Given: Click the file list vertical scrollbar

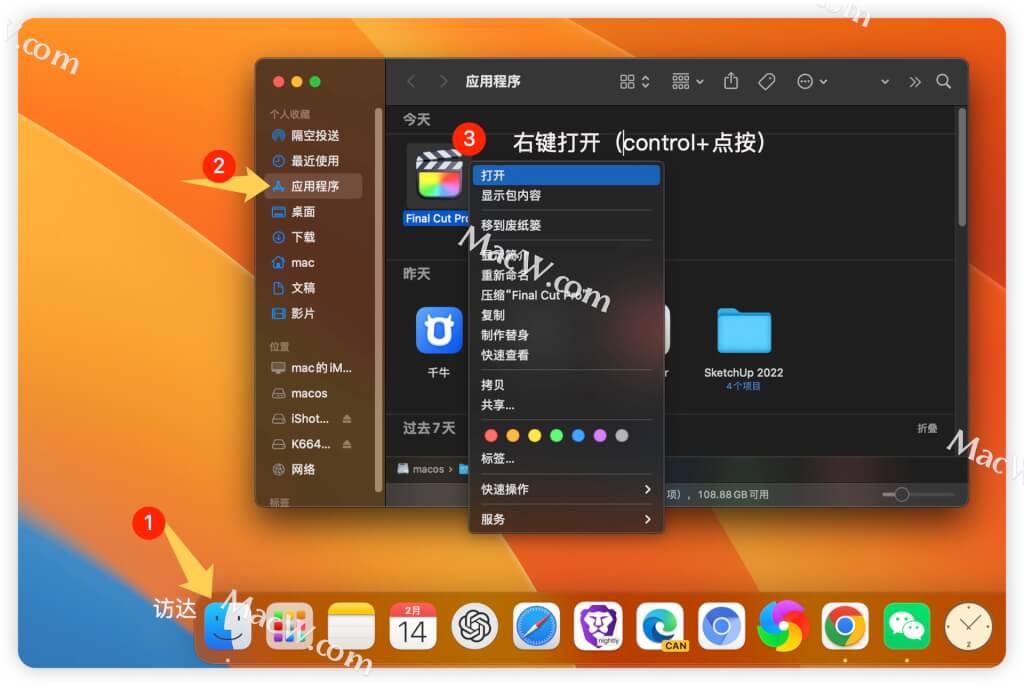Looking at the screenshot, I should (961, 168).
